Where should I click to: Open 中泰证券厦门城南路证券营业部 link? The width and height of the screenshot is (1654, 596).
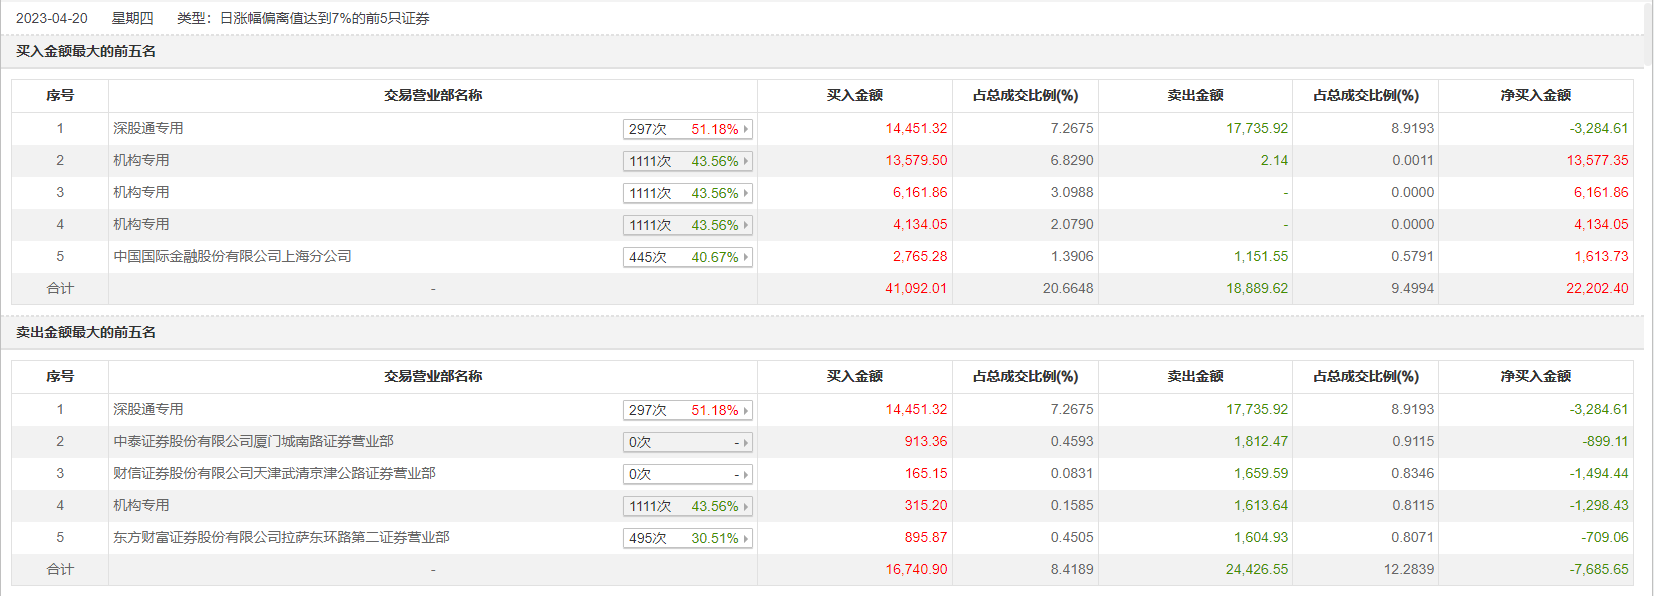(x=253, y=441)
